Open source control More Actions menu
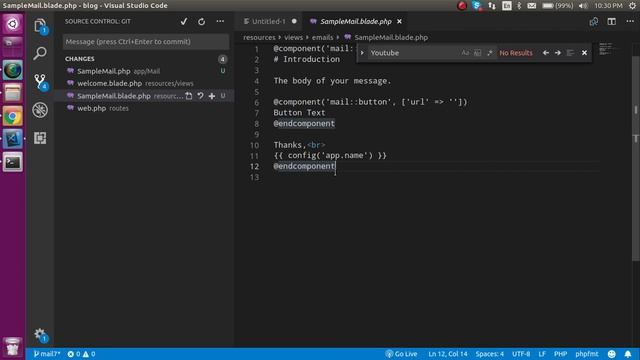640x360 pixels. [x=220, y=21]
